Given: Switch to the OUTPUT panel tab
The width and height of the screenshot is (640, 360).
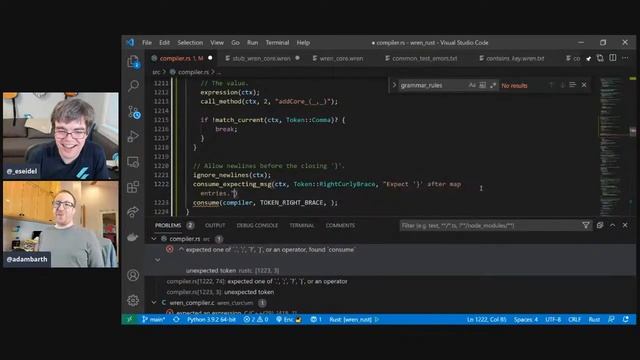Looking at the screenshot, I should (x=215, y=225).
